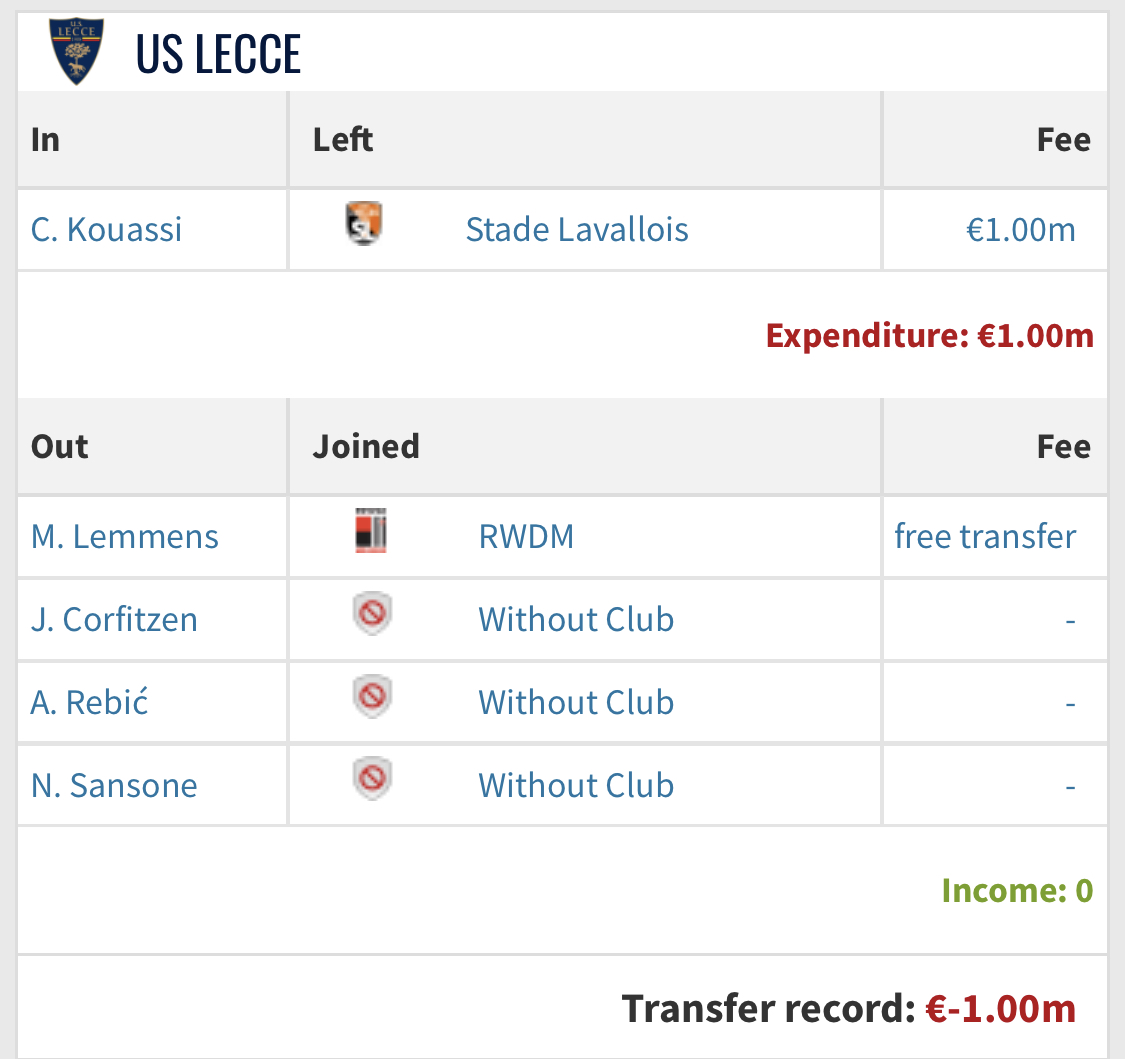Open N. Sansone player profile
This screenshot has height=1059, width=1125.
[x=114, y=786]
